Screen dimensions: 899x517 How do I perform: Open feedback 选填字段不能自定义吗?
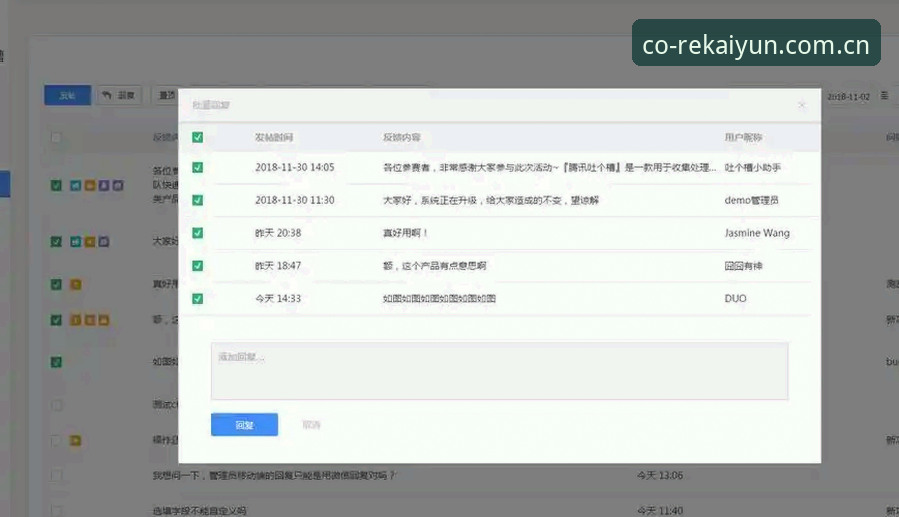tap(200, 511)
